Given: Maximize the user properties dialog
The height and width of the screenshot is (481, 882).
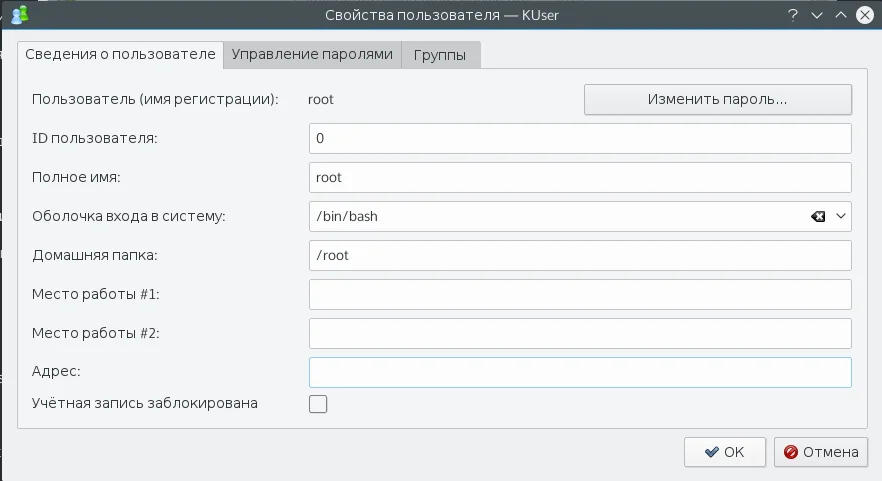Looking at the screenshot, I should click(841, 15).
